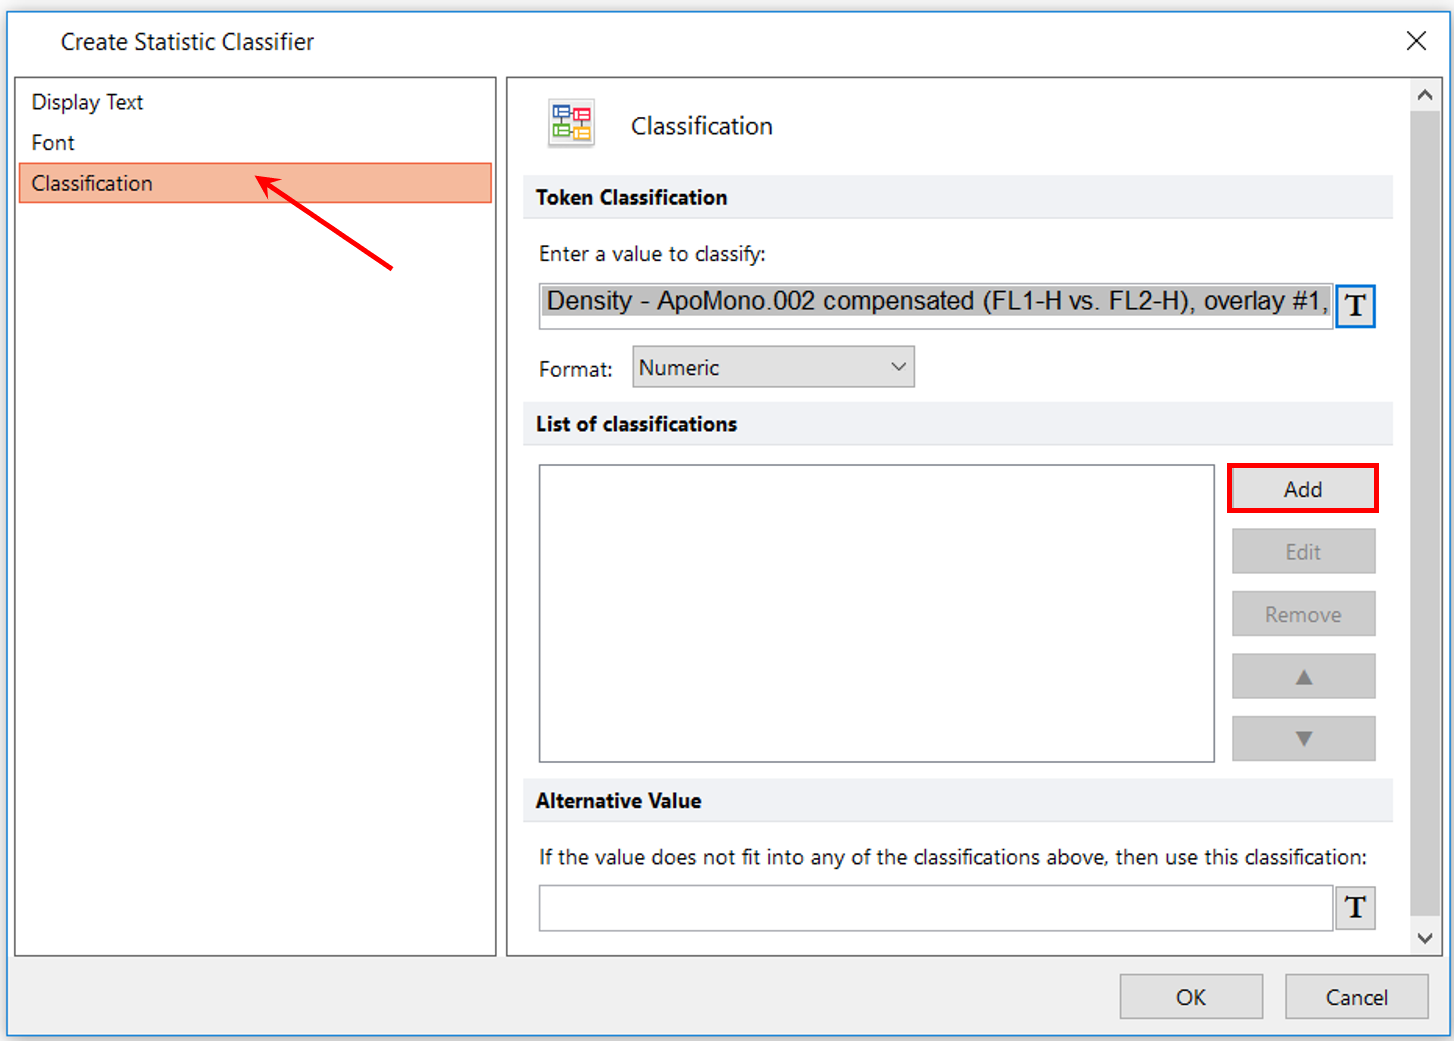Move classification down with the down-arrow button
1454x1041 pixels.
(1303, 739)
